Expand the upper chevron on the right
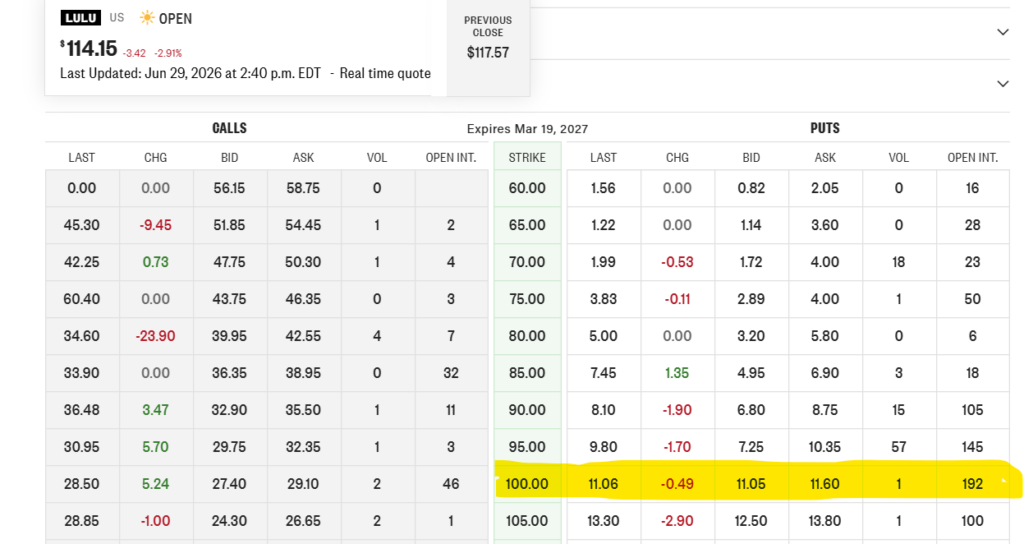Viewport: 1024px width, 544px height. coord(1002,32)
